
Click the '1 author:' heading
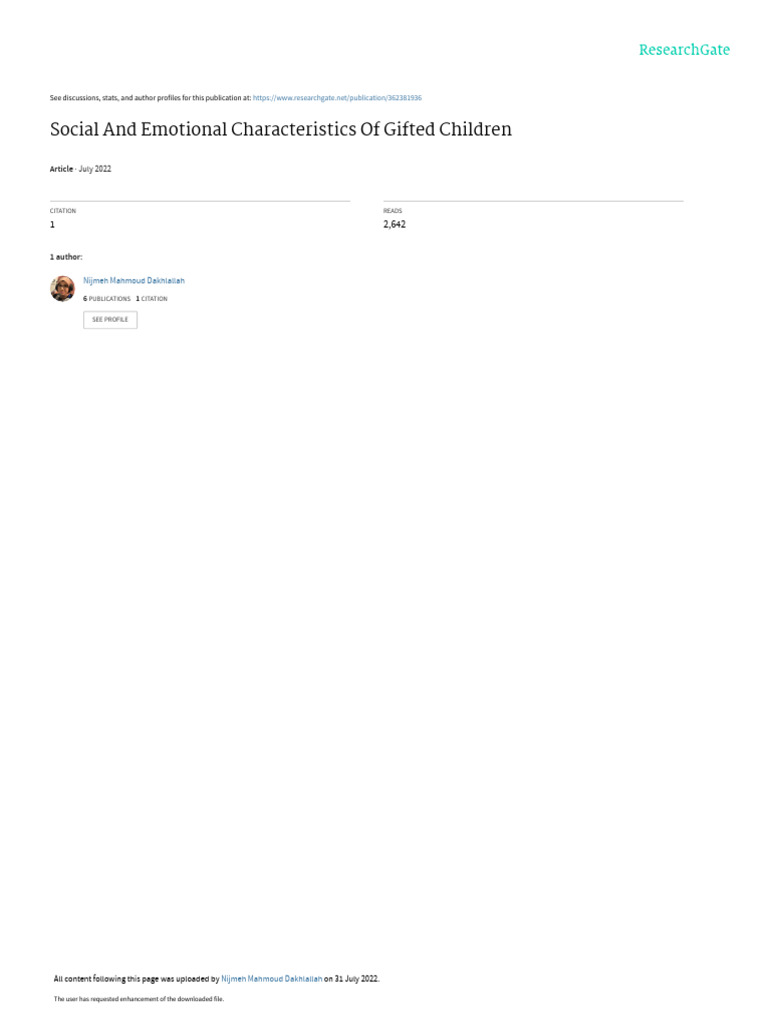click(66, 257)
